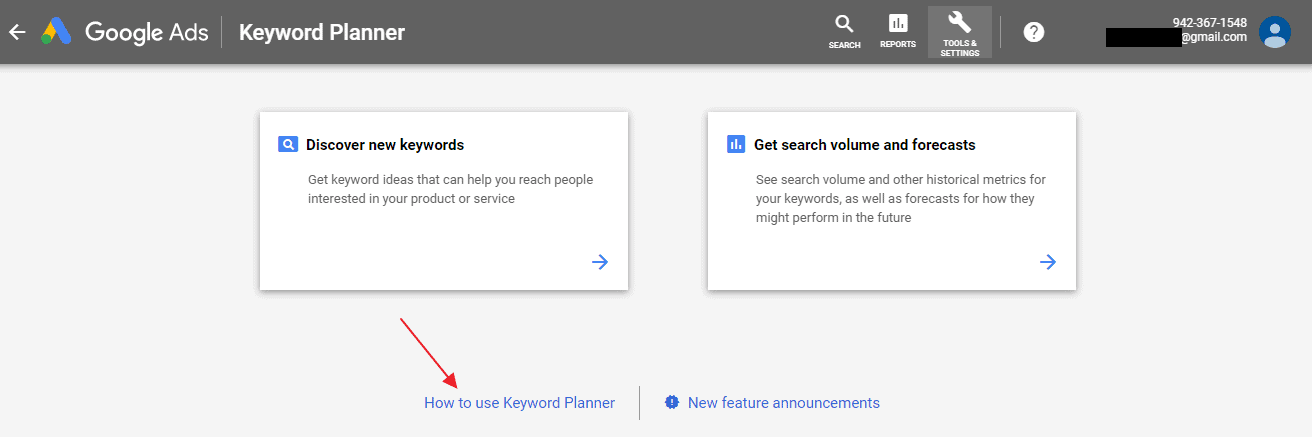Click the blue magnifier icon on Discover card
The height and width of the screenshot is (437, 1312).
(x=288, y=145)
